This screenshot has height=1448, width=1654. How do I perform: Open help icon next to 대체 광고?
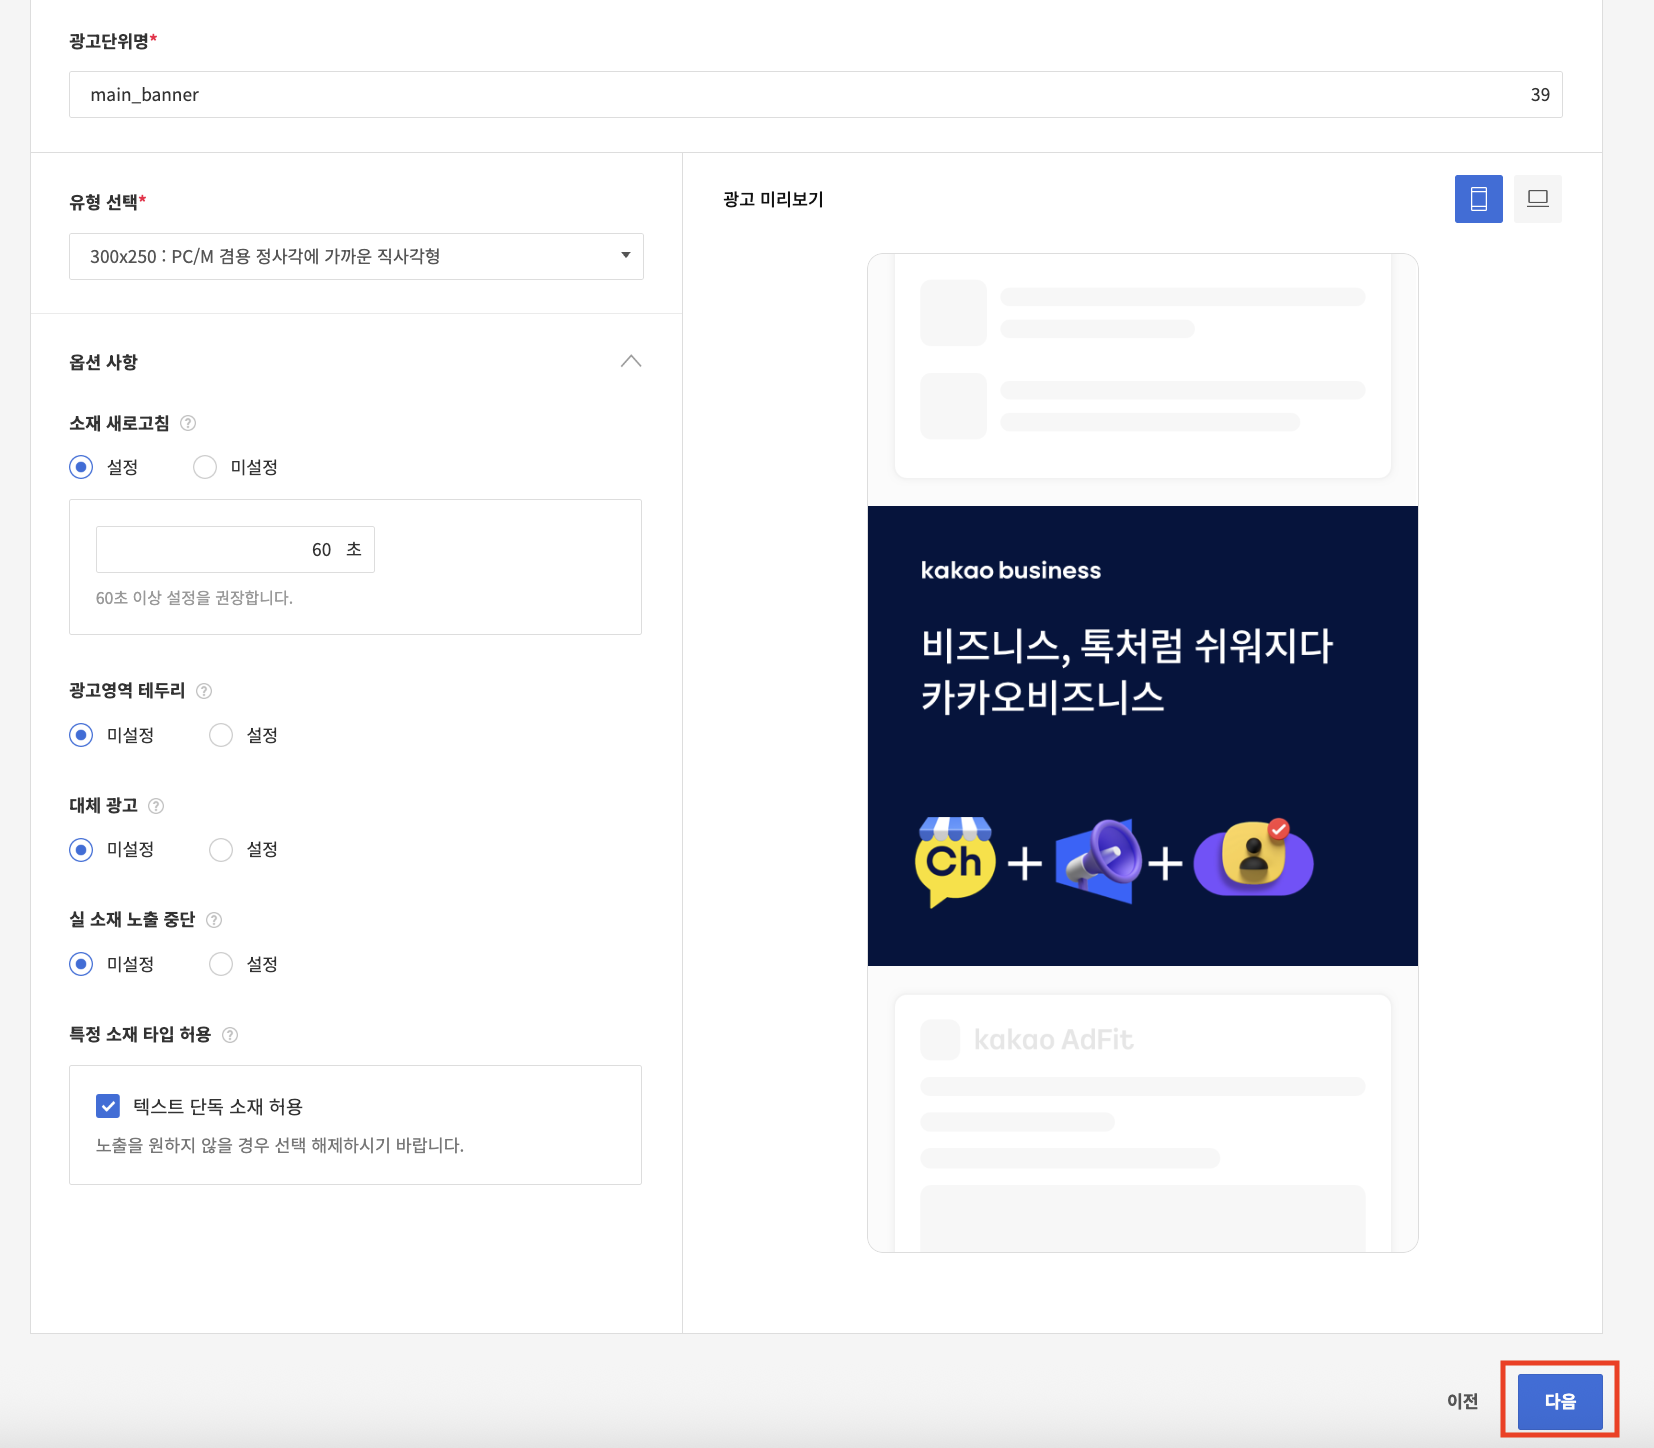156,806
